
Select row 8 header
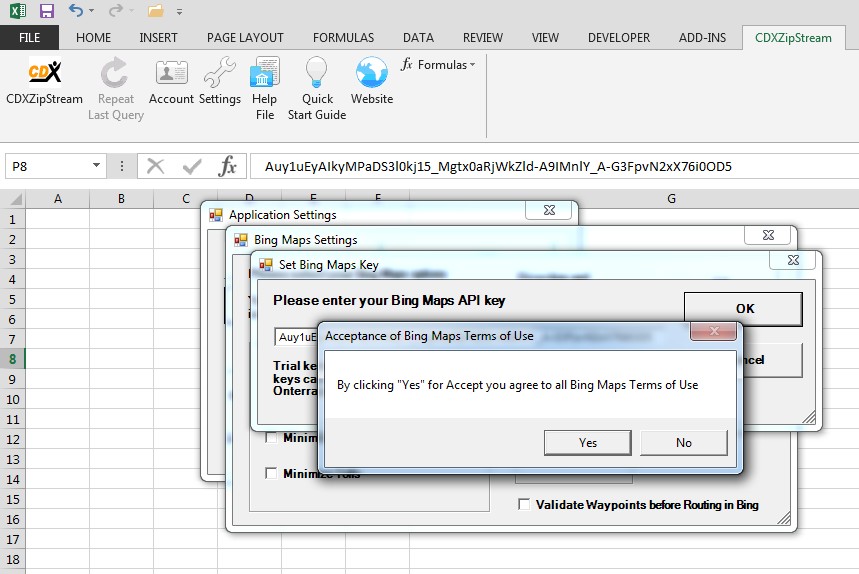(x=12, y=359)
